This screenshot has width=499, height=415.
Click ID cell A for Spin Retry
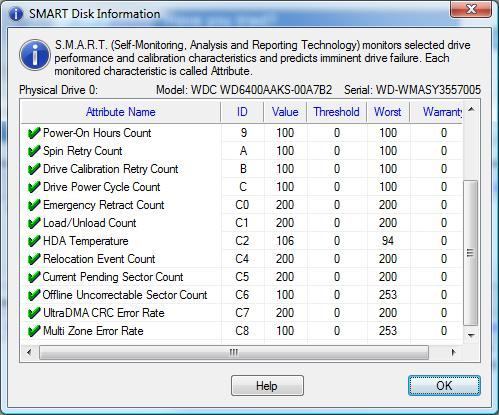[x=243, y=151]
